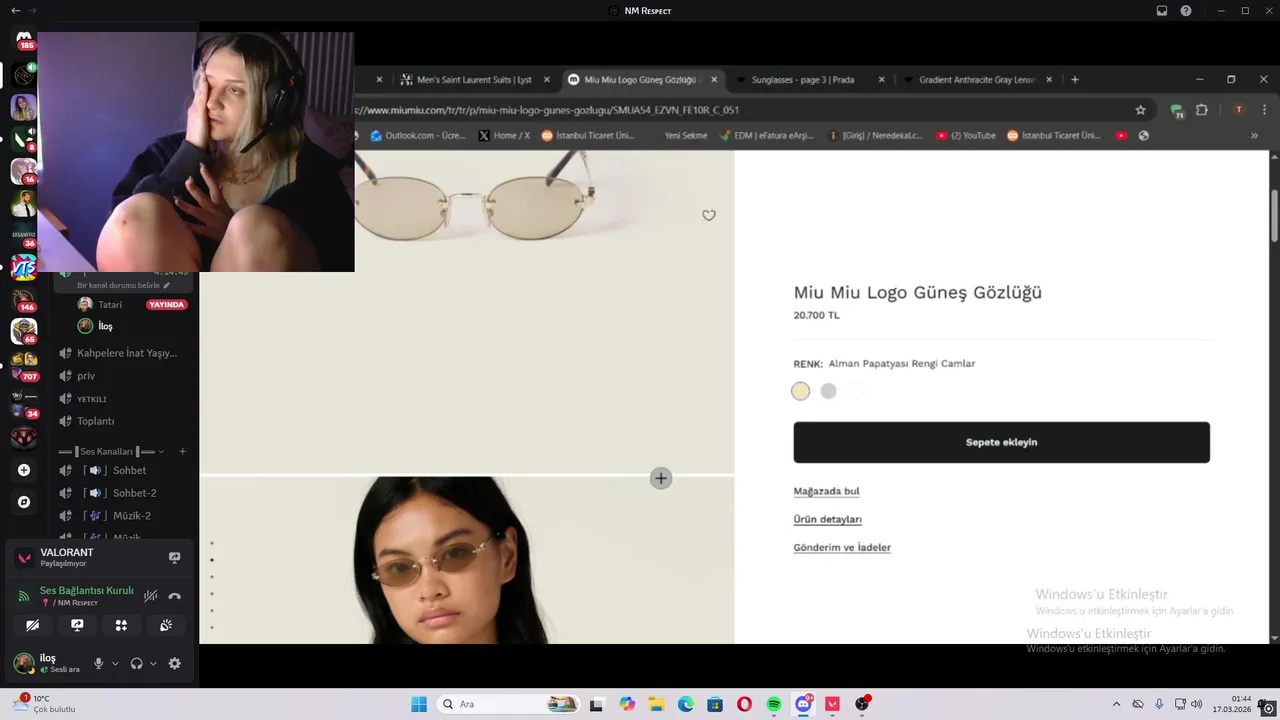Open (2) YouTube bookmark
This screenshot has height=720, width=1280.
click(966, 135)
